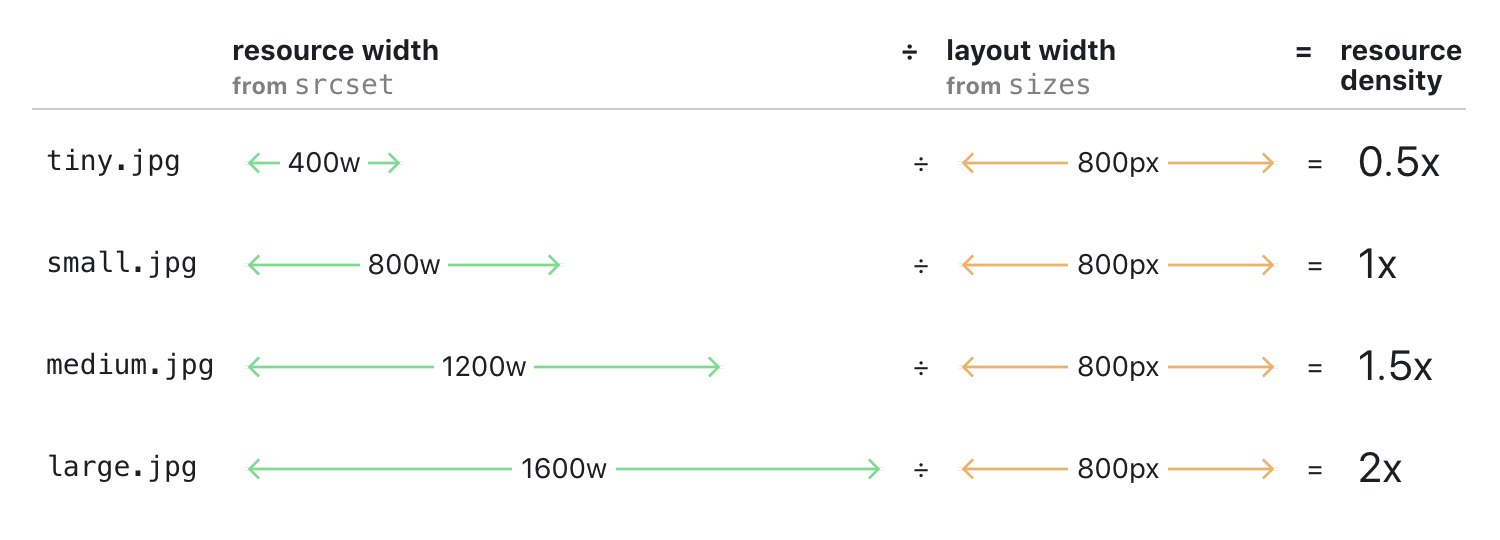
Task: Click the sizes code word
Action: tap(1049, 86)
